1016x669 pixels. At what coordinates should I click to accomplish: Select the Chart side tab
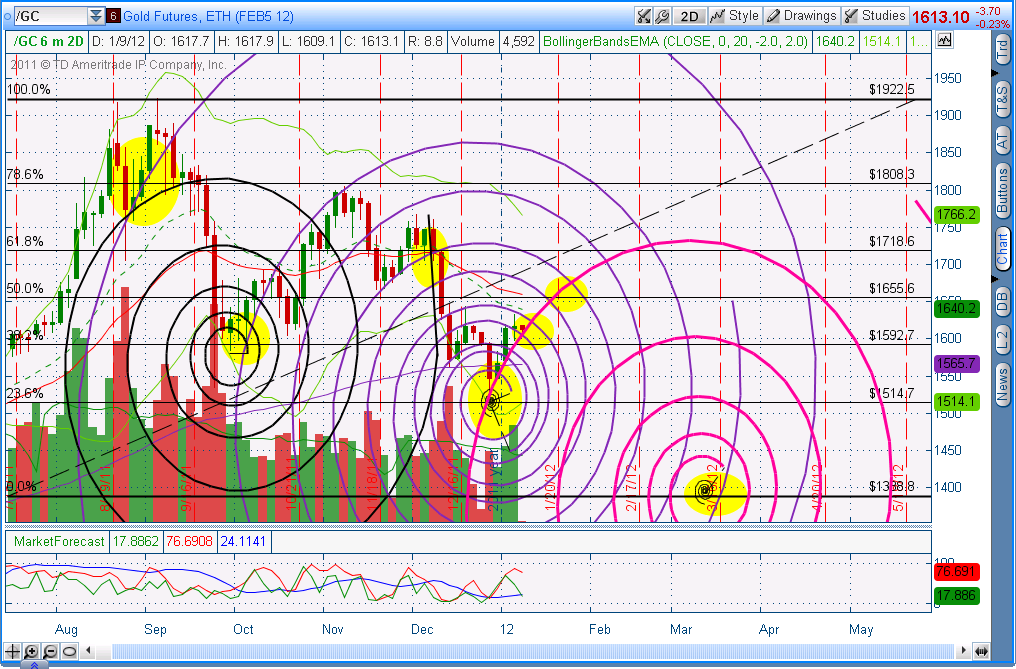[1002, 248]
